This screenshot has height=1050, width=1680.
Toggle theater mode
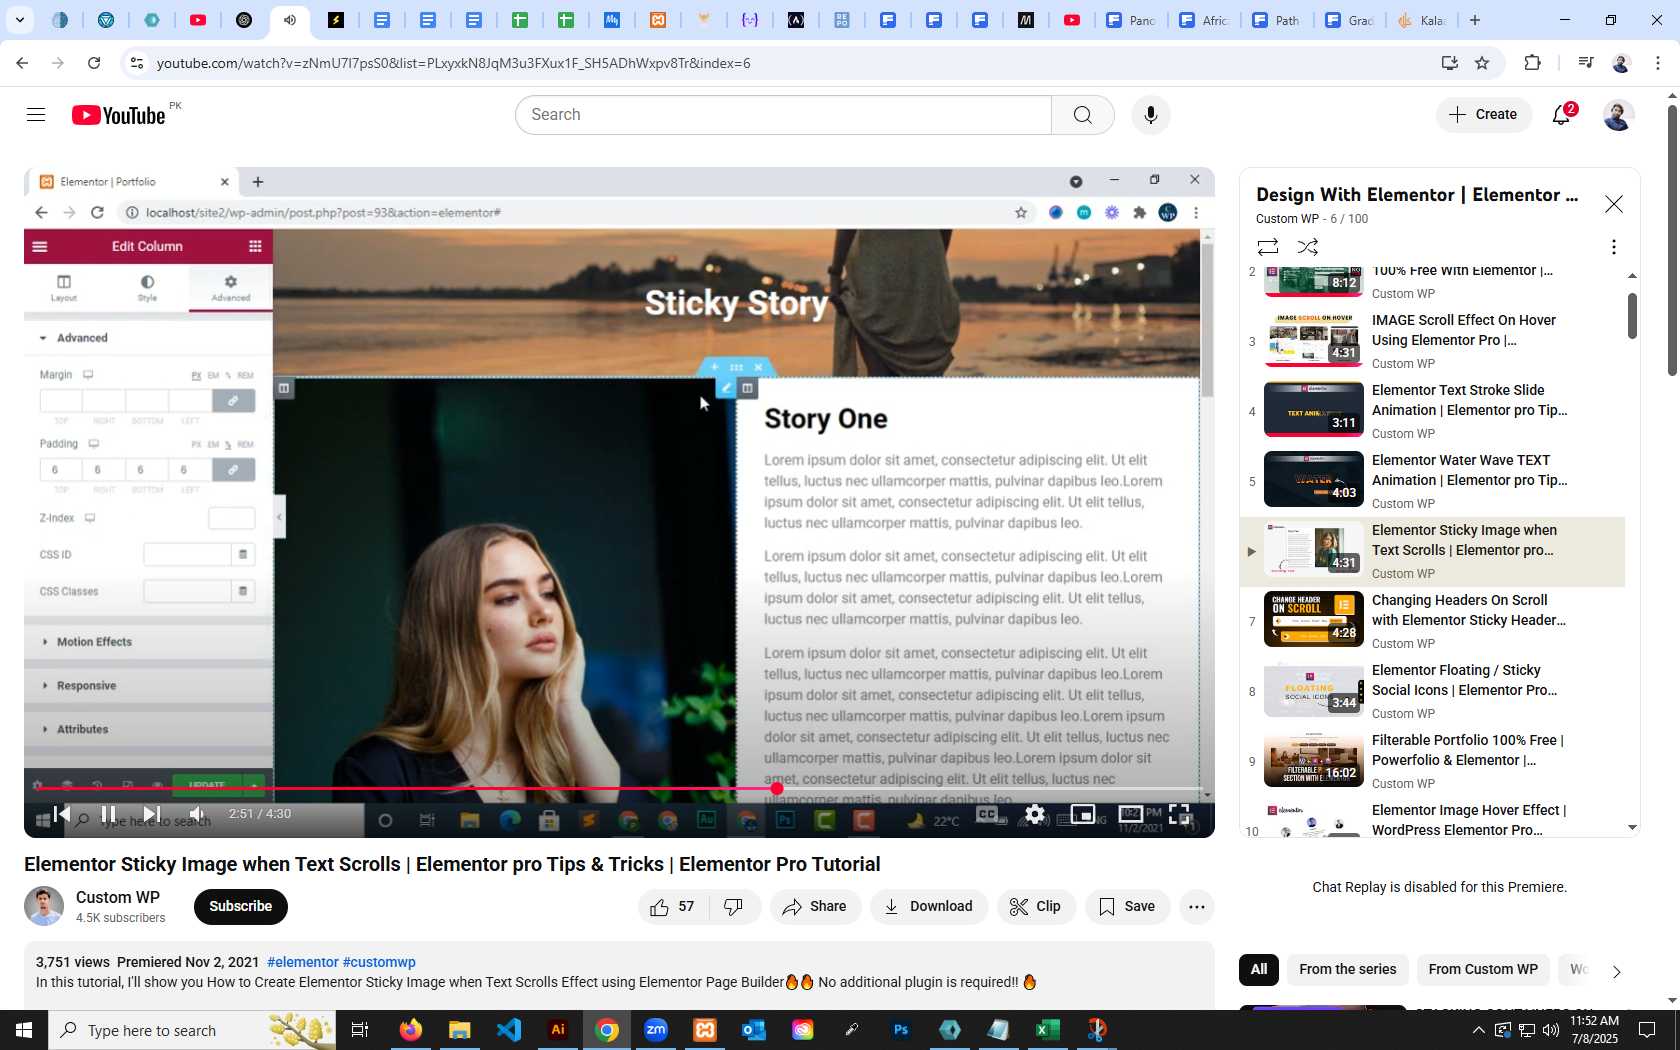1131,814
